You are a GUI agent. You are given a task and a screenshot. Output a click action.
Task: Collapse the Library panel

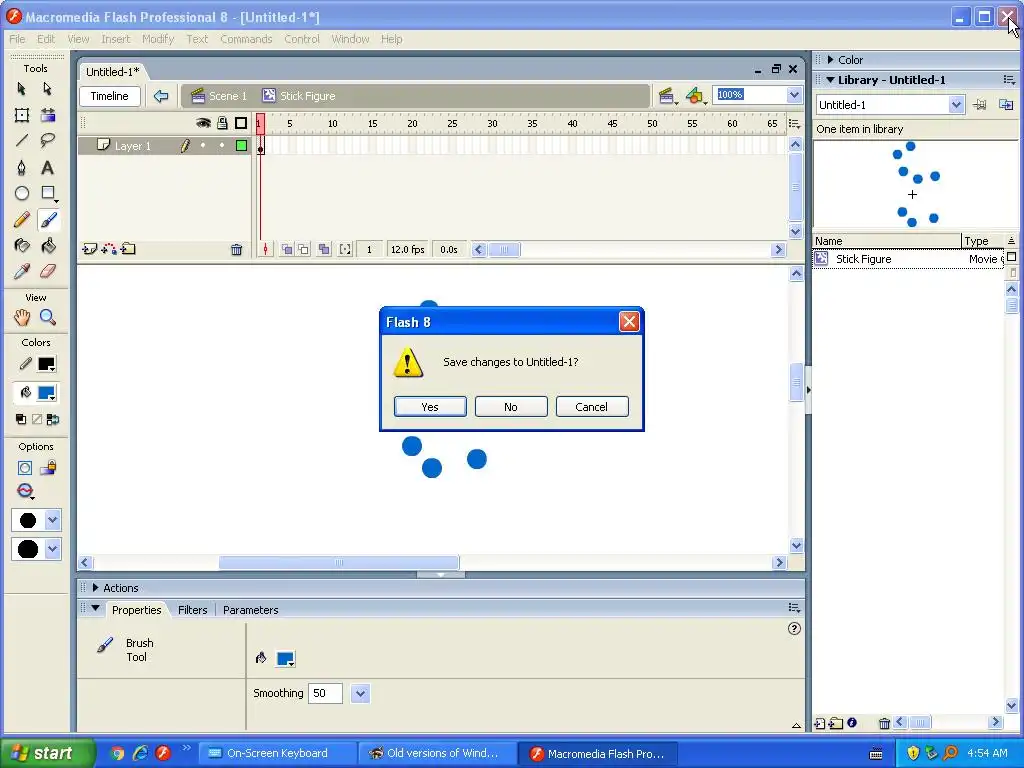(831, 80)
